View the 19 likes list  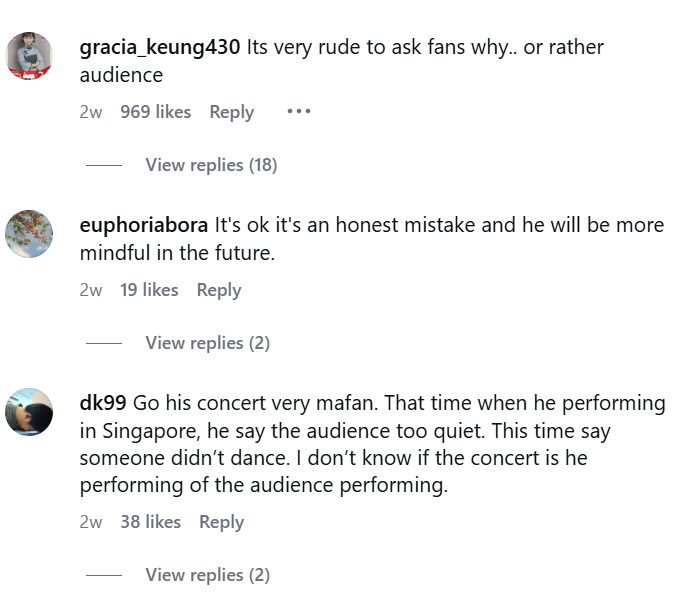[149, 290]
